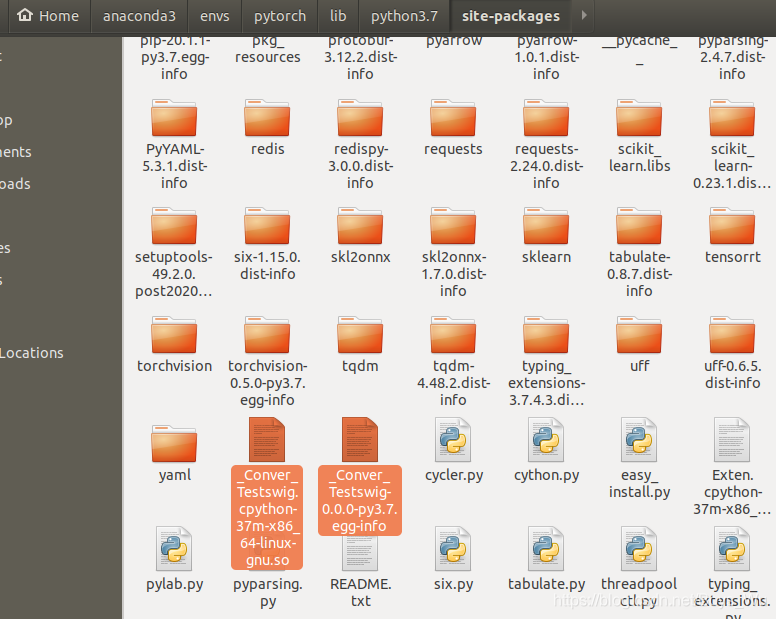Image resolution: width=776 pixels, height=619 pixels.
Task: Select the _ConverTestswig-0.0.0-py3.7.egg-info file icon
Action: click(x=360, y=439)
